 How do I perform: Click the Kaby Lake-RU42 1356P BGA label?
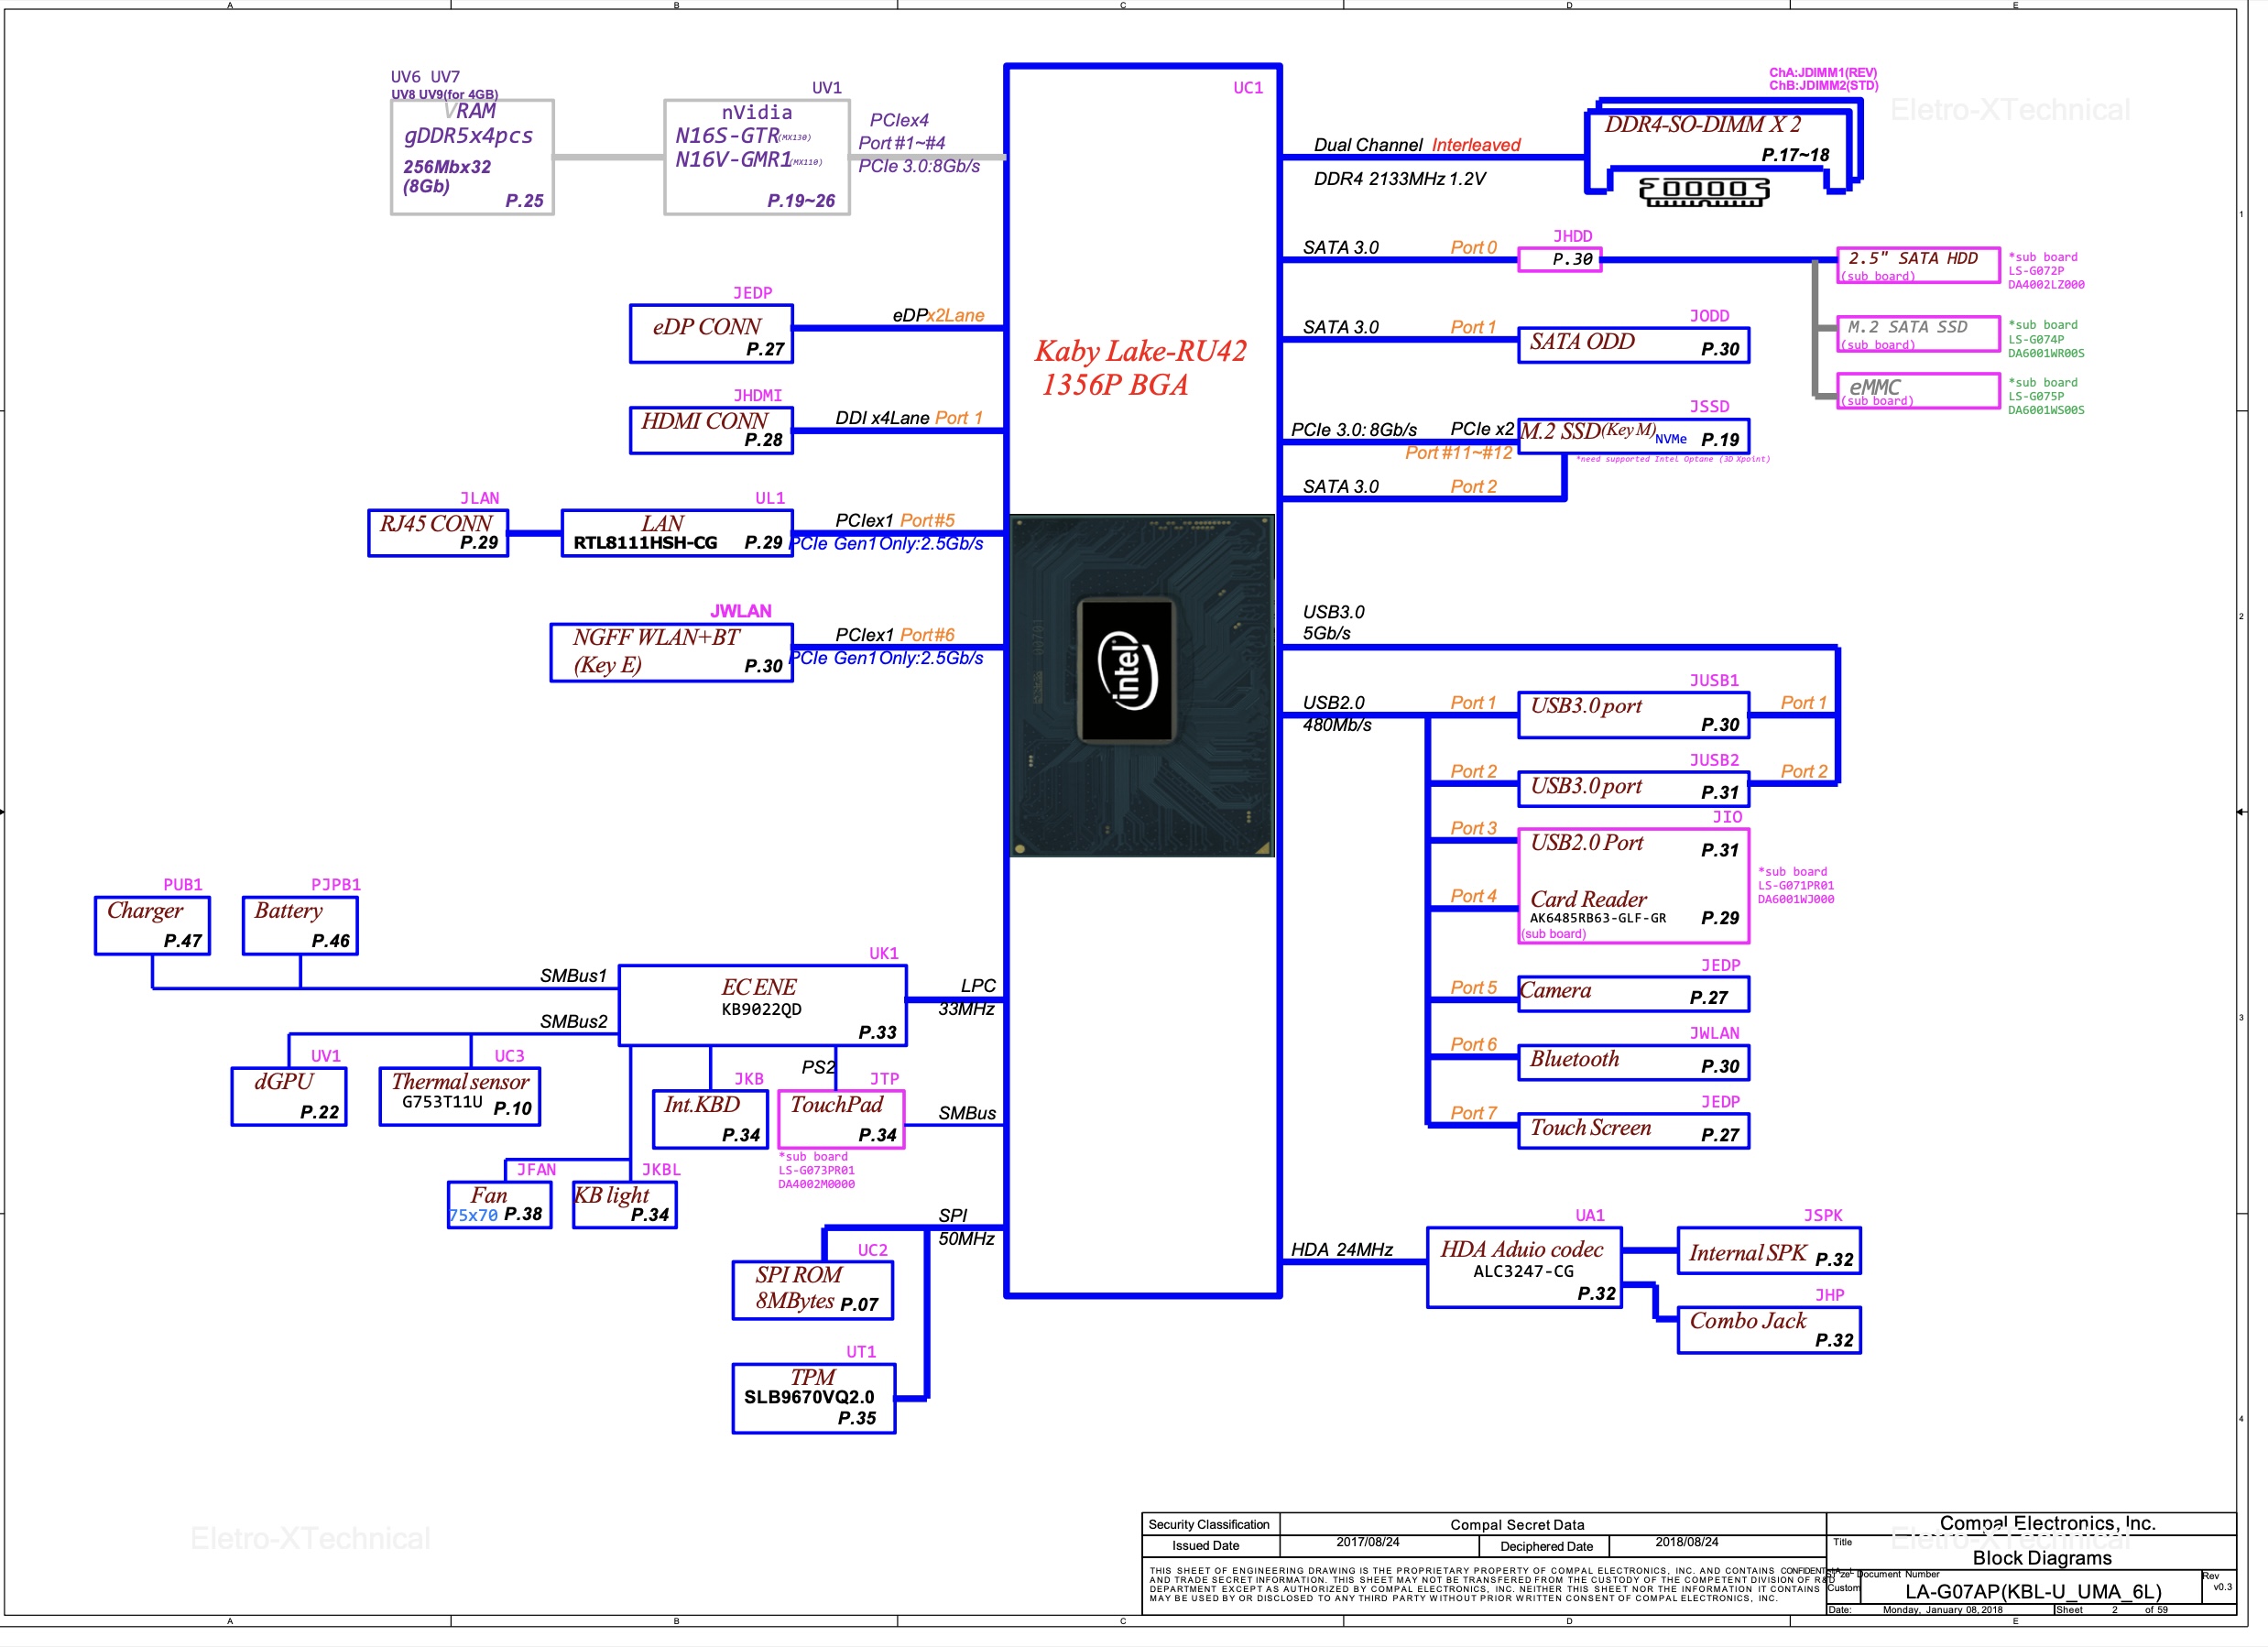click(x=1140, y=367)
